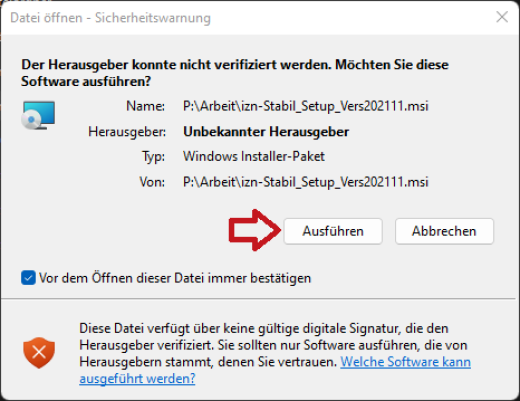
Task: Click the Ausführen button
Action: pyautogui.click(x=333, y=231)
